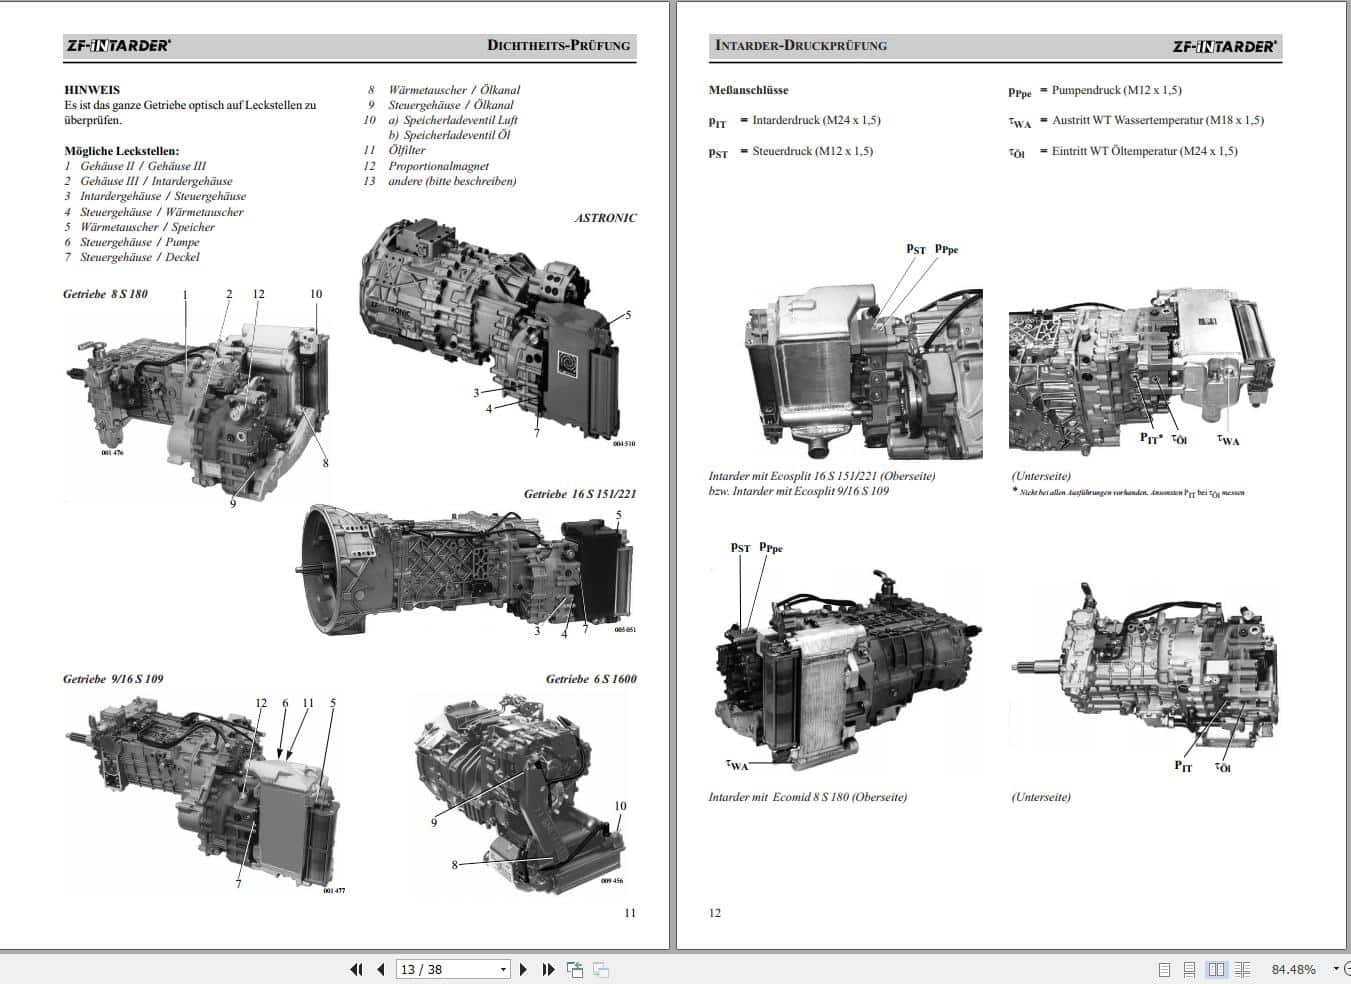Click the 84.48% zoom display
Screen dimensions: 1351x984
[x=1293, y=969]
